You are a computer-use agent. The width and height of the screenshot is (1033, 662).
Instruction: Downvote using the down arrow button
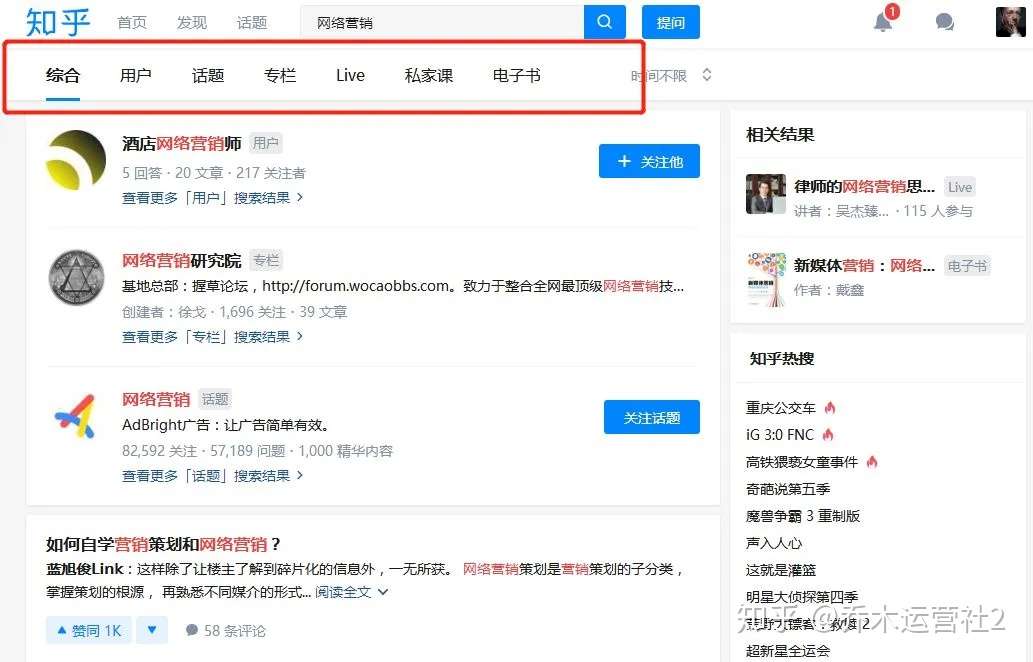[x=152, y=630]
